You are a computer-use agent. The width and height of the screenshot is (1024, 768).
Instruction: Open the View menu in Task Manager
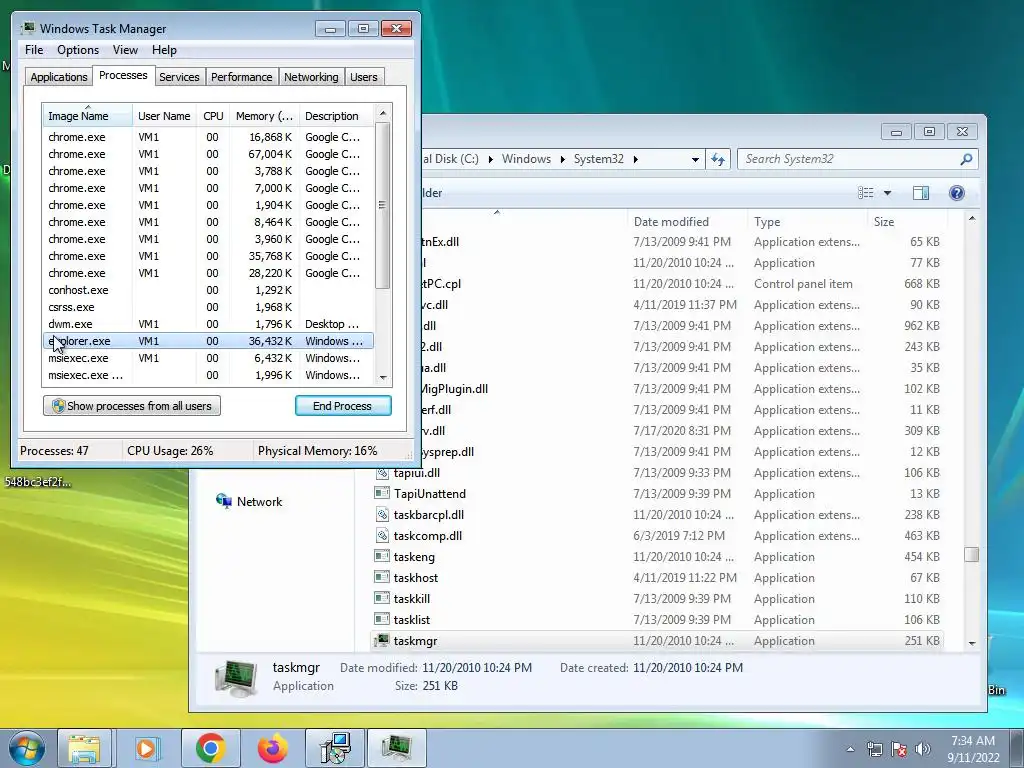125,50
